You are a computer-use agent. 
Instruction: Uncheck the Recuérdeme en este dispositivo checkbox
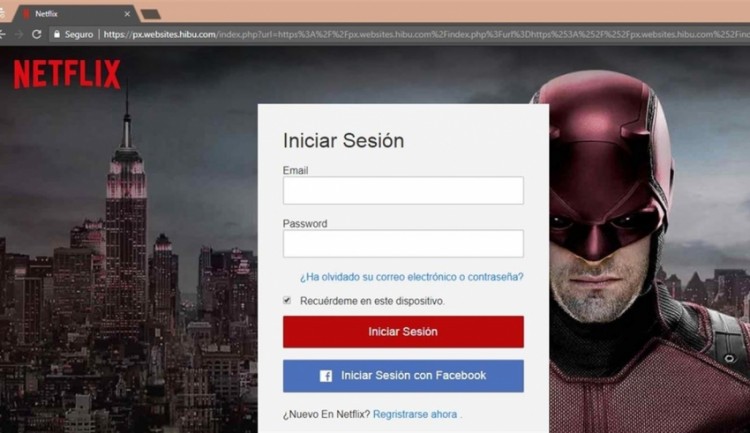point(287,300)
